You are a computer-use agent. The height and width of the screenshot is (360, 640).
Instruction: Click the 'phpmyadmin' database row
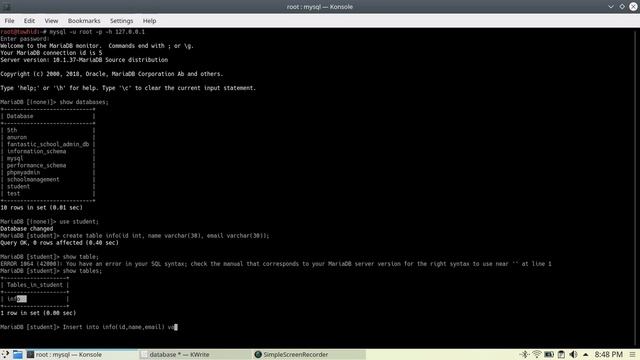[23, 172]
